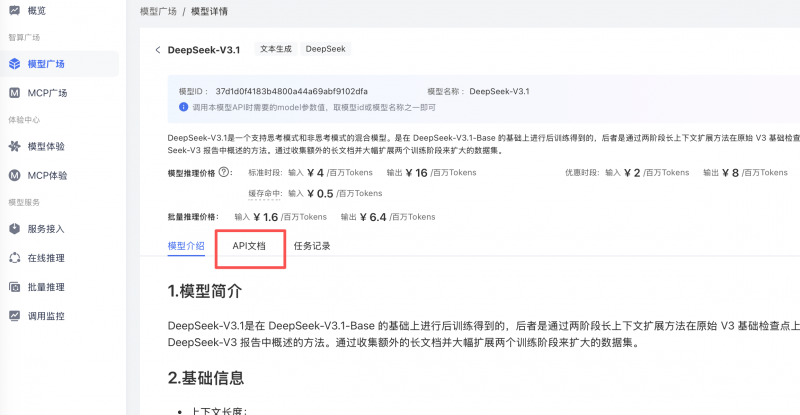Viewport: 800px width, 415px height.
Task: Click the 概览 overview sidebar icon
Action: 15,10
